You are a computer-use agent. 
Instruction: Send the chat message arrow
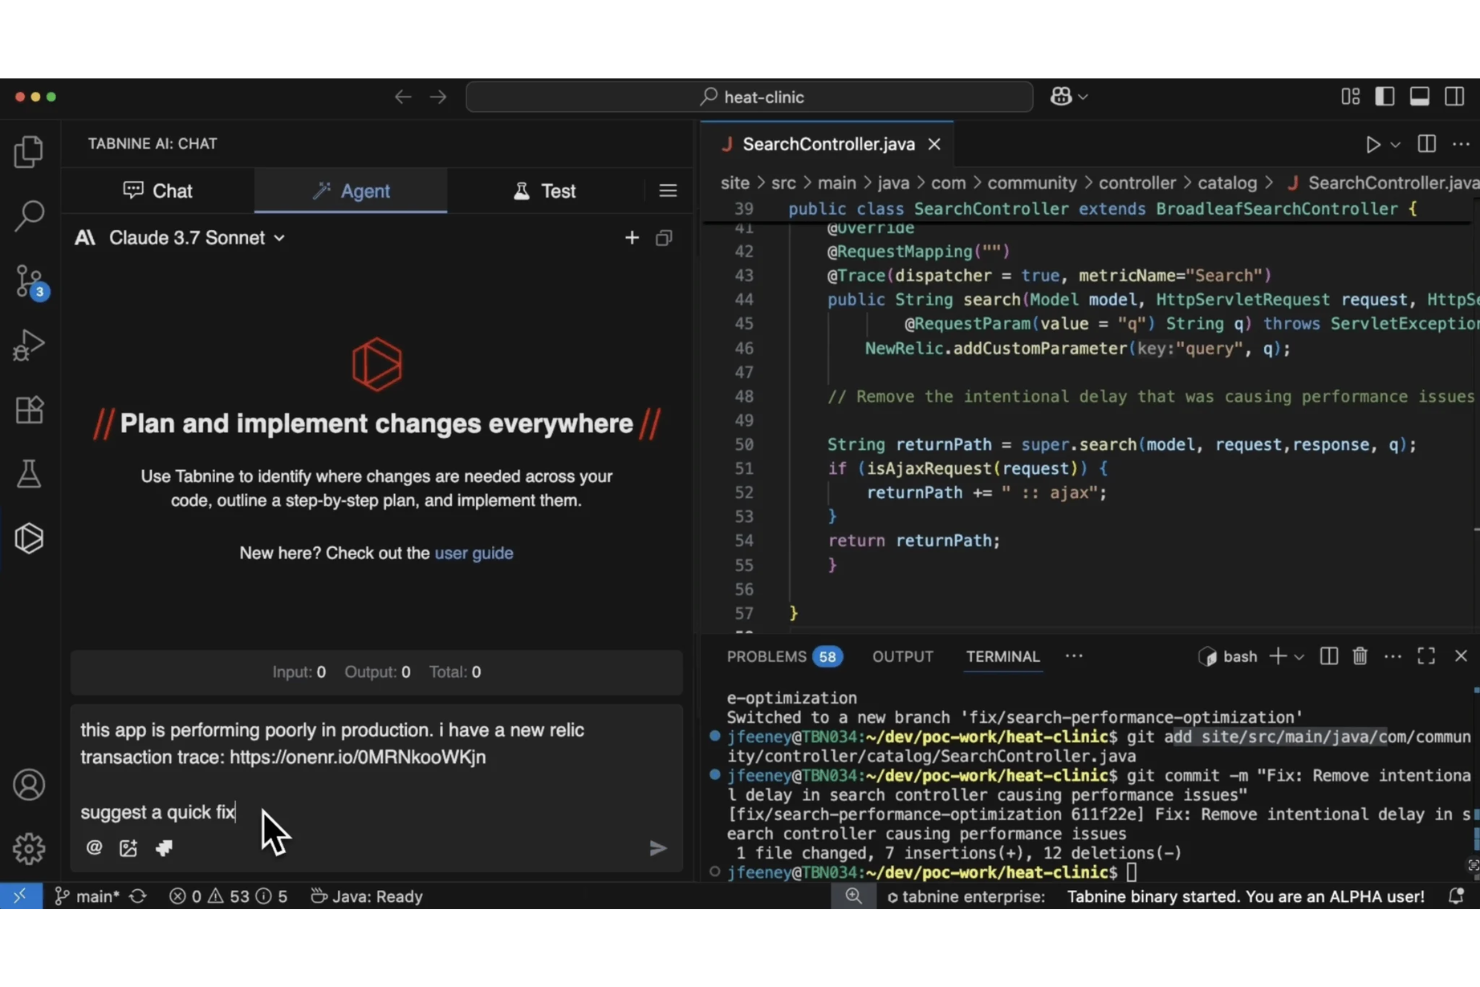658,848
